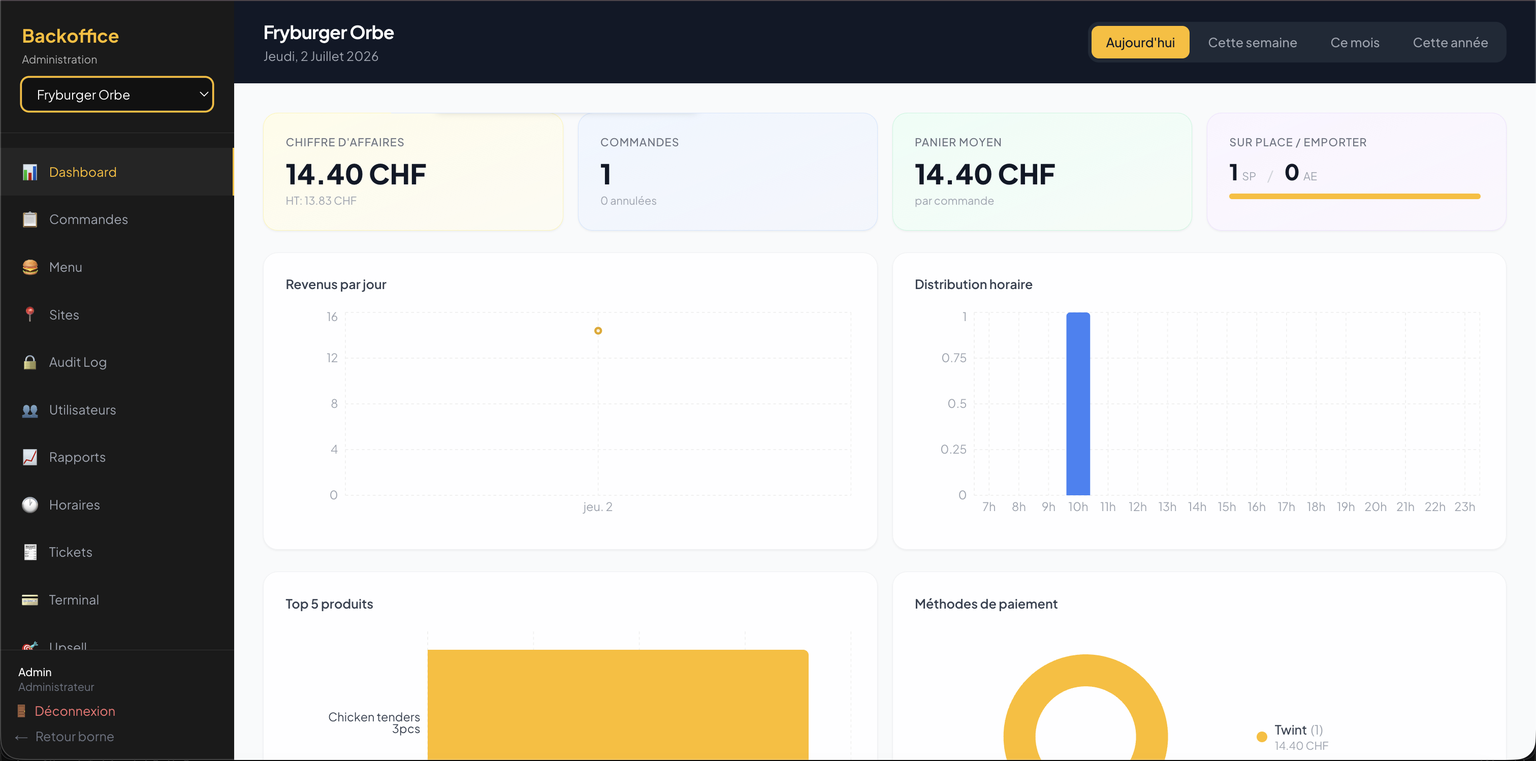Viewport: 1536px width, 761px height.
Task: Open the Audit Log page
Action: coord(117,362)
